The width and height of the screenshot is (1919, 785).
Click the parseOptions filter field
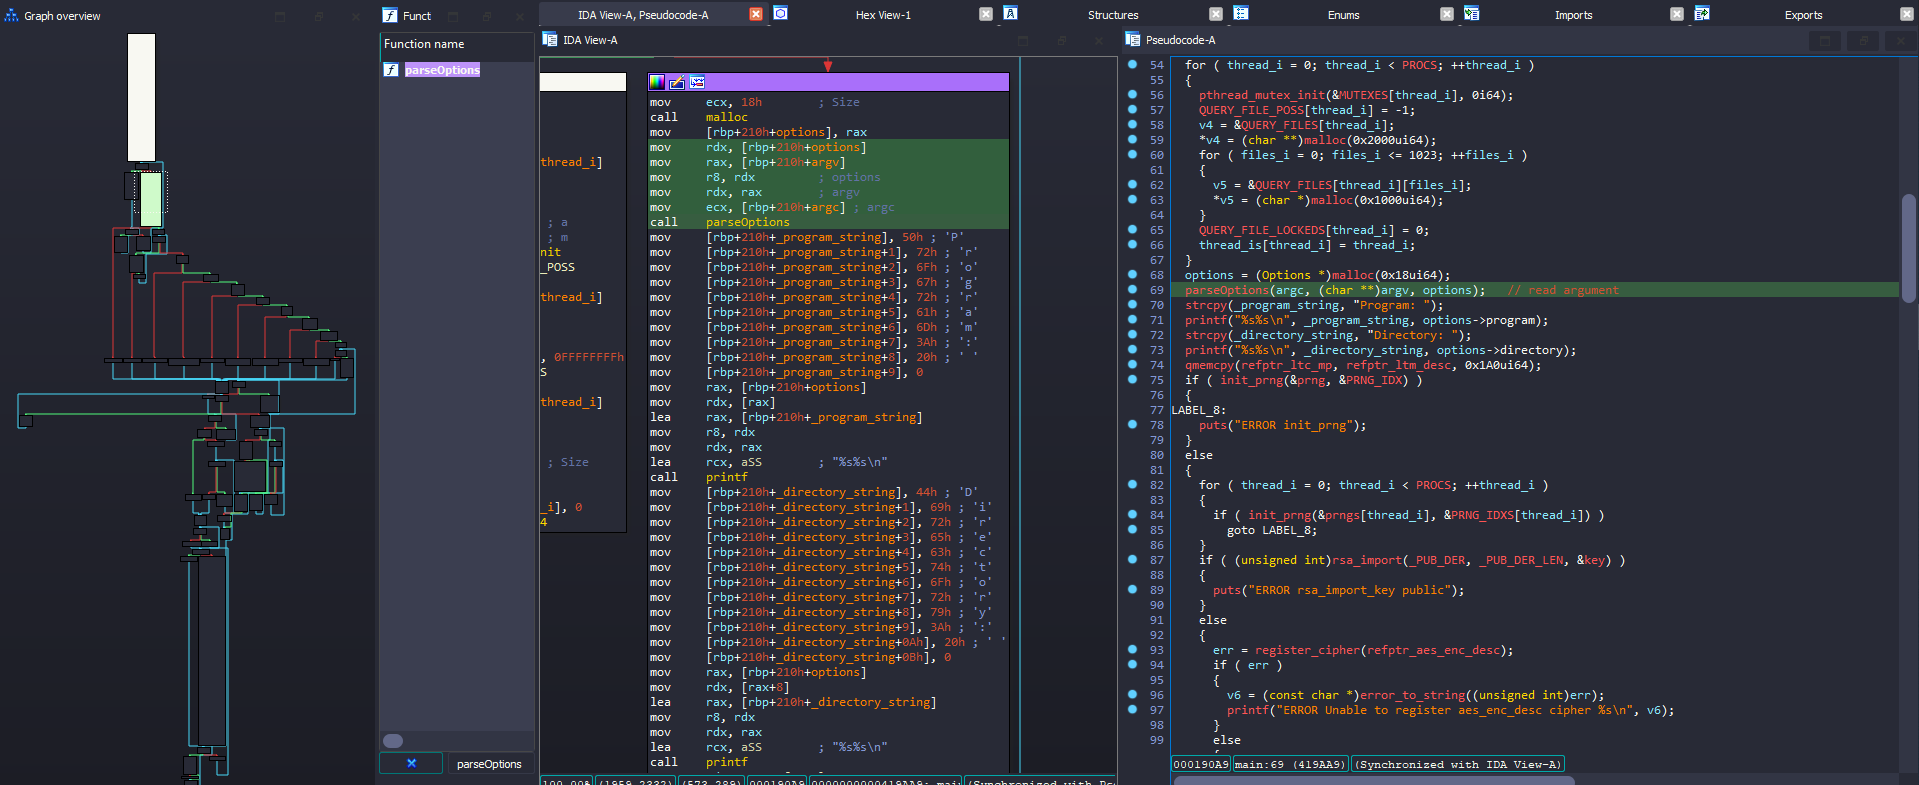(x=489, y=764)
